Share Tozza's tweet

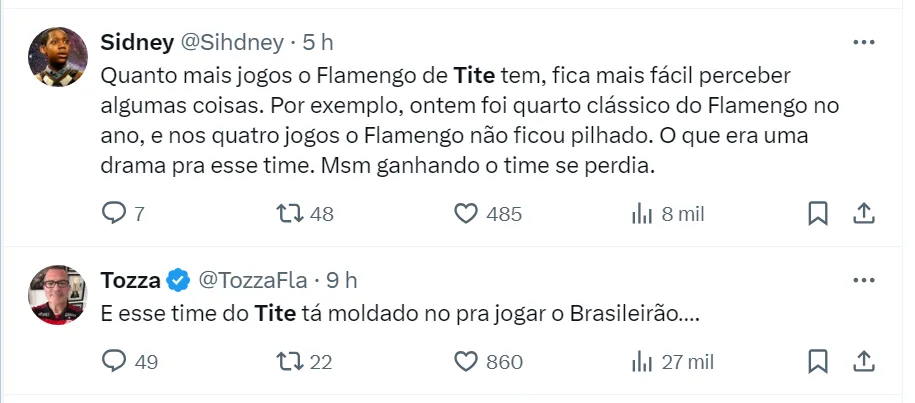(x=864, y=361)
